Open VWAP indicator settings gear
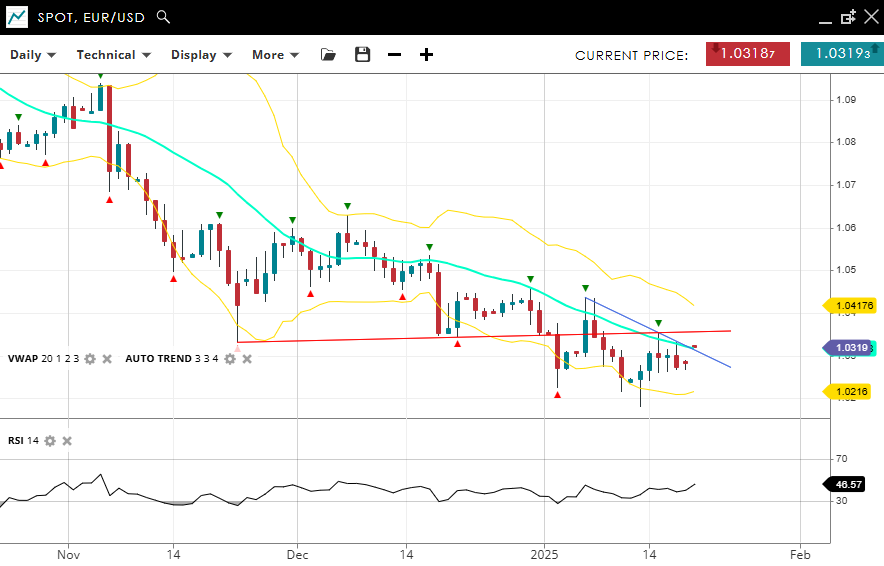The image size is (884, 566). coord(90,358)
